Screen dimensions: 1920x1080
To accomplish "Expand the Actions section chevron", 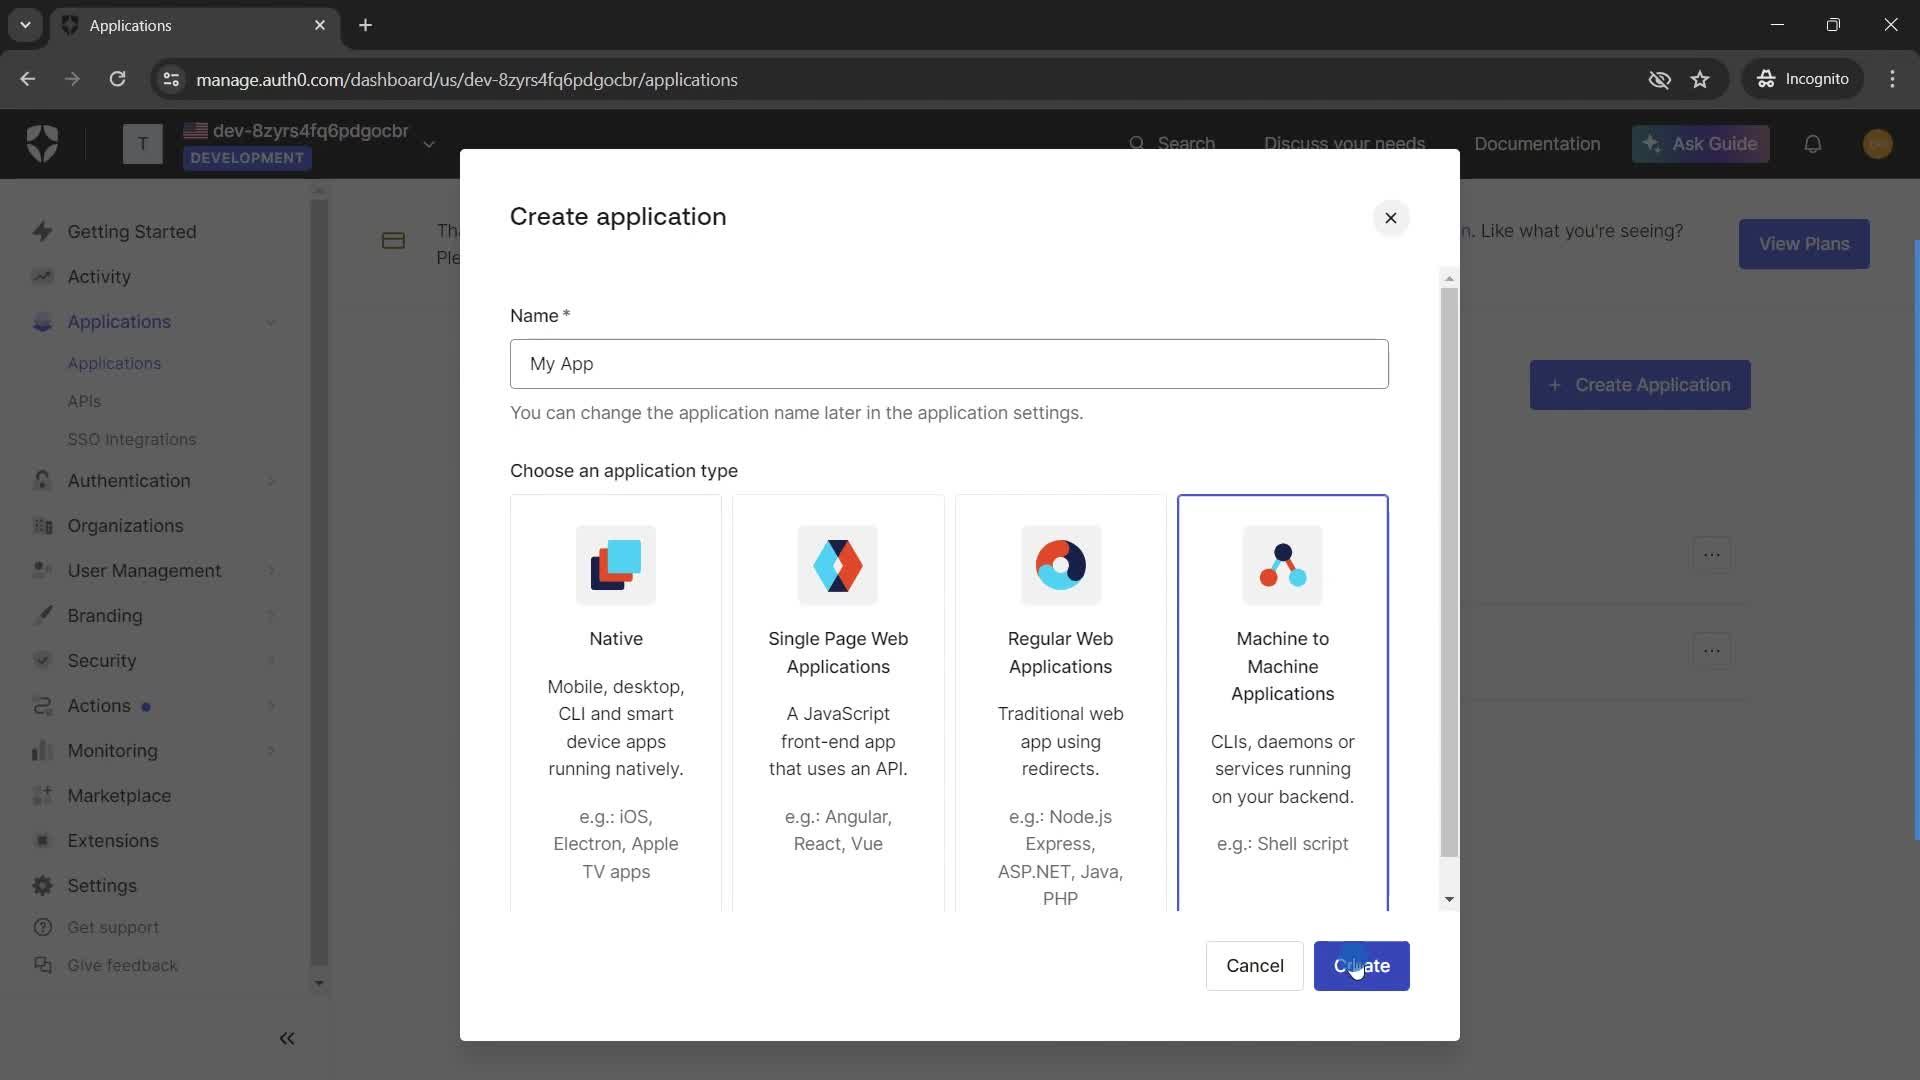I will 271,706.
